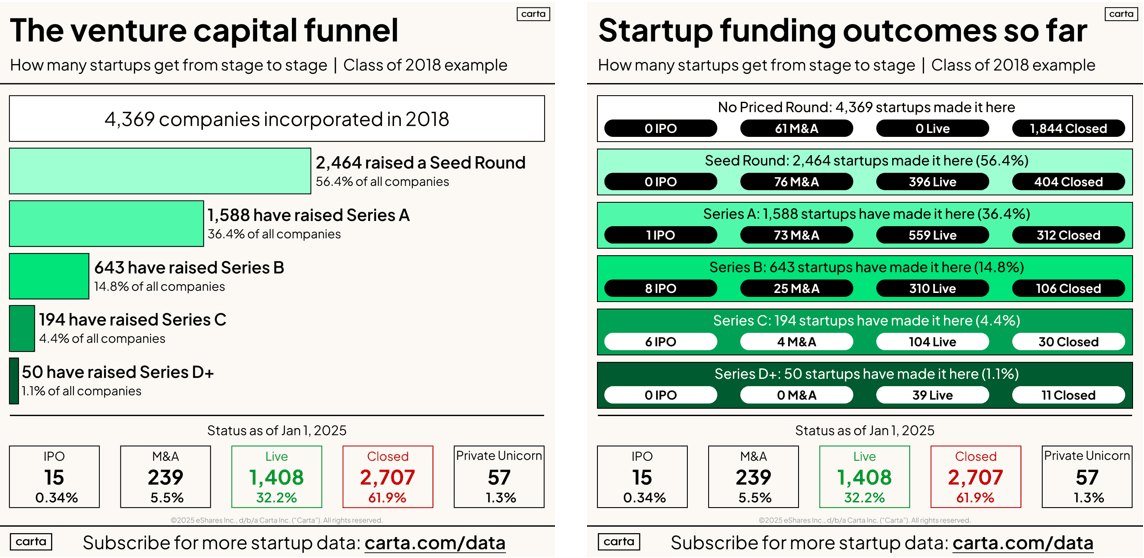Click the Carta logo beside "The venture capital funnel" title
This screenshot has width=1144, height=558.
(533, 14)
